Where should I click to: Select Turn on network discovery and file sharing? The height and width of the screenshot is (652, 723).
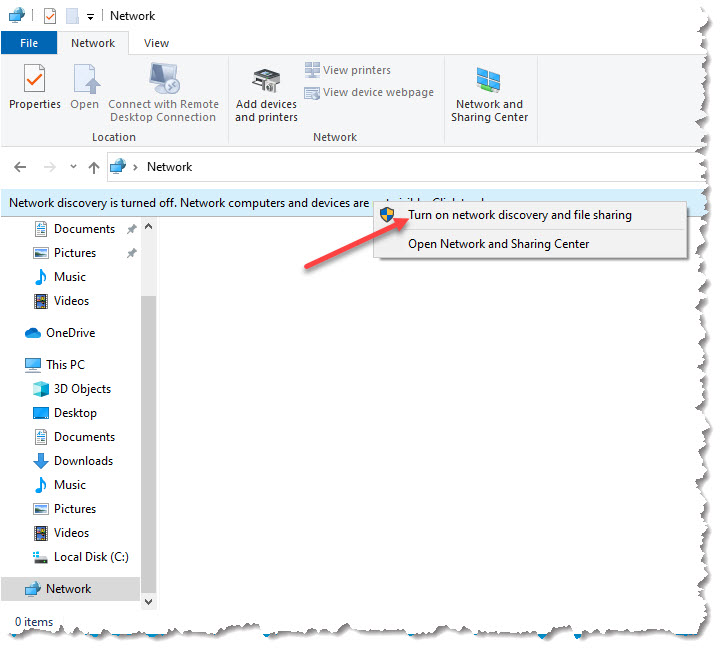click(x=519, y=215)
